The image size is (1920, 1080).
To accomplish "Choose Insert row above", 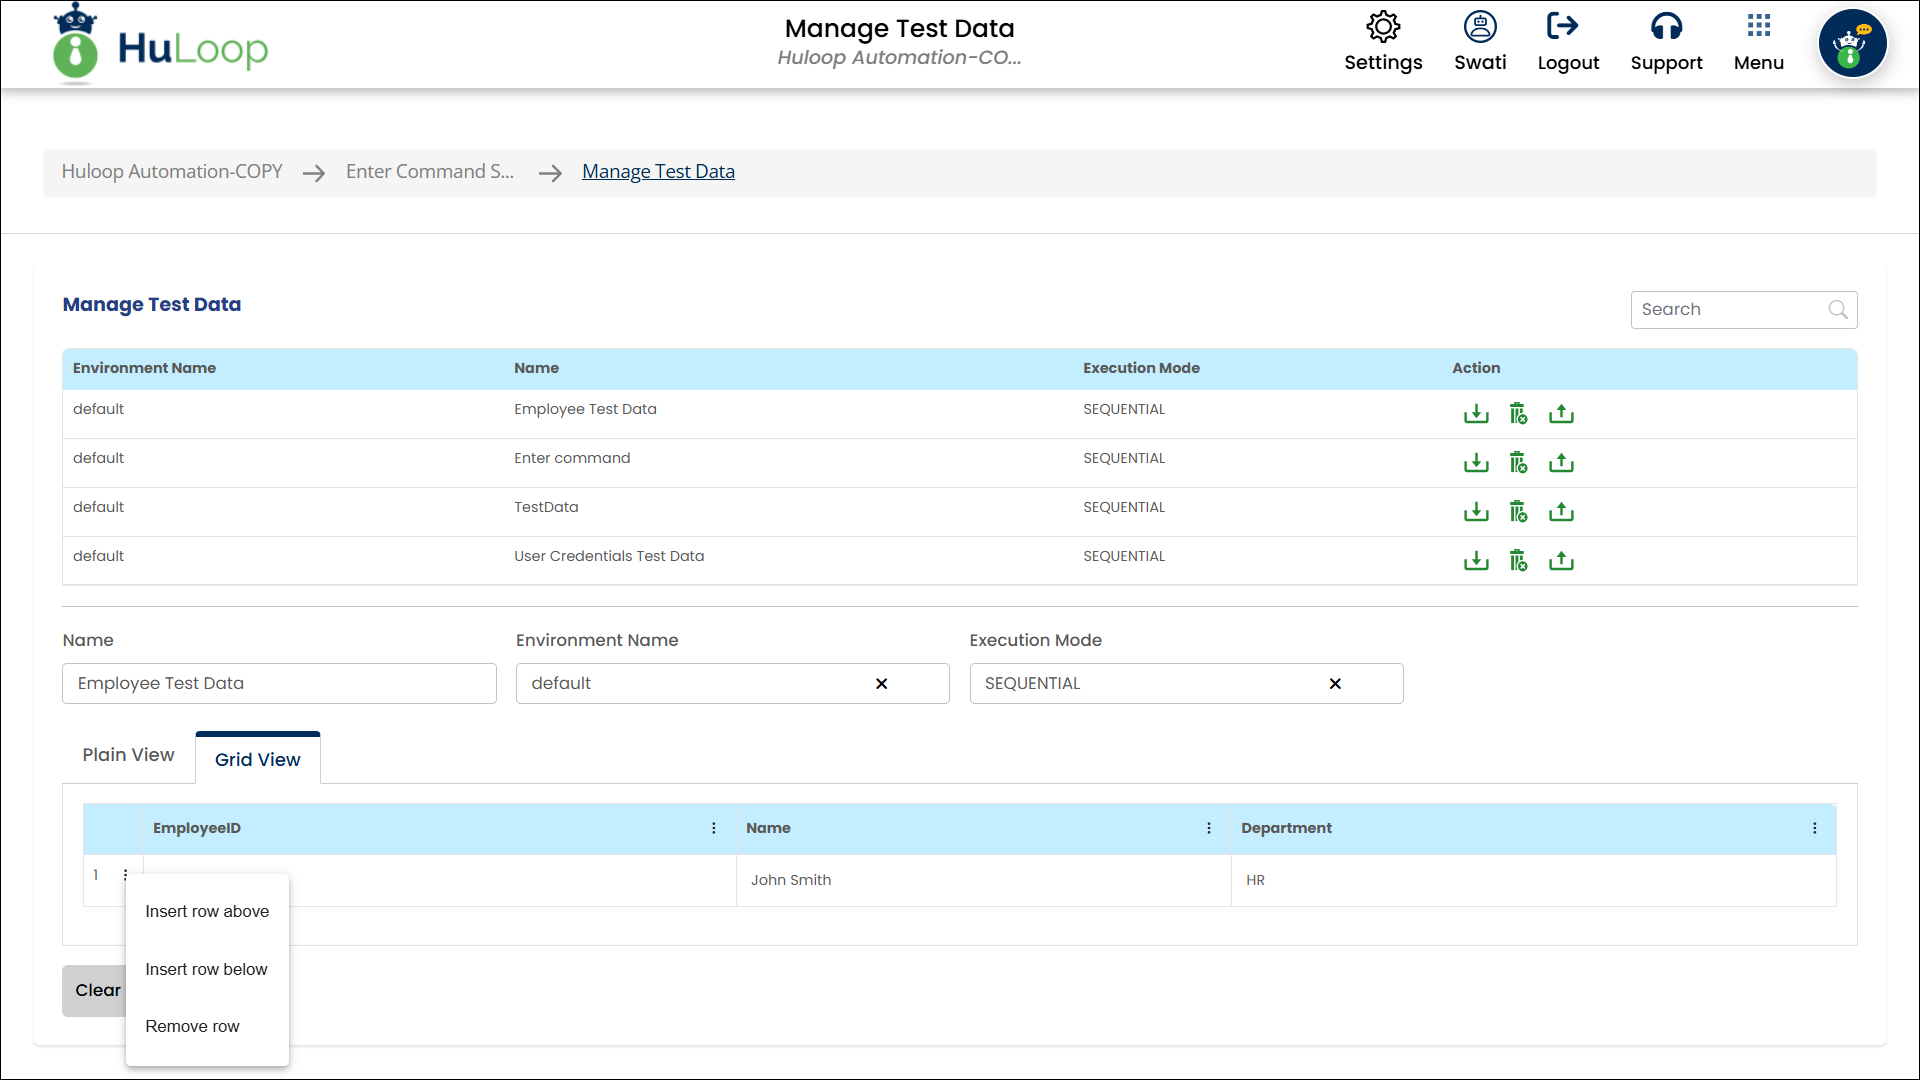I will coord(207,912).
